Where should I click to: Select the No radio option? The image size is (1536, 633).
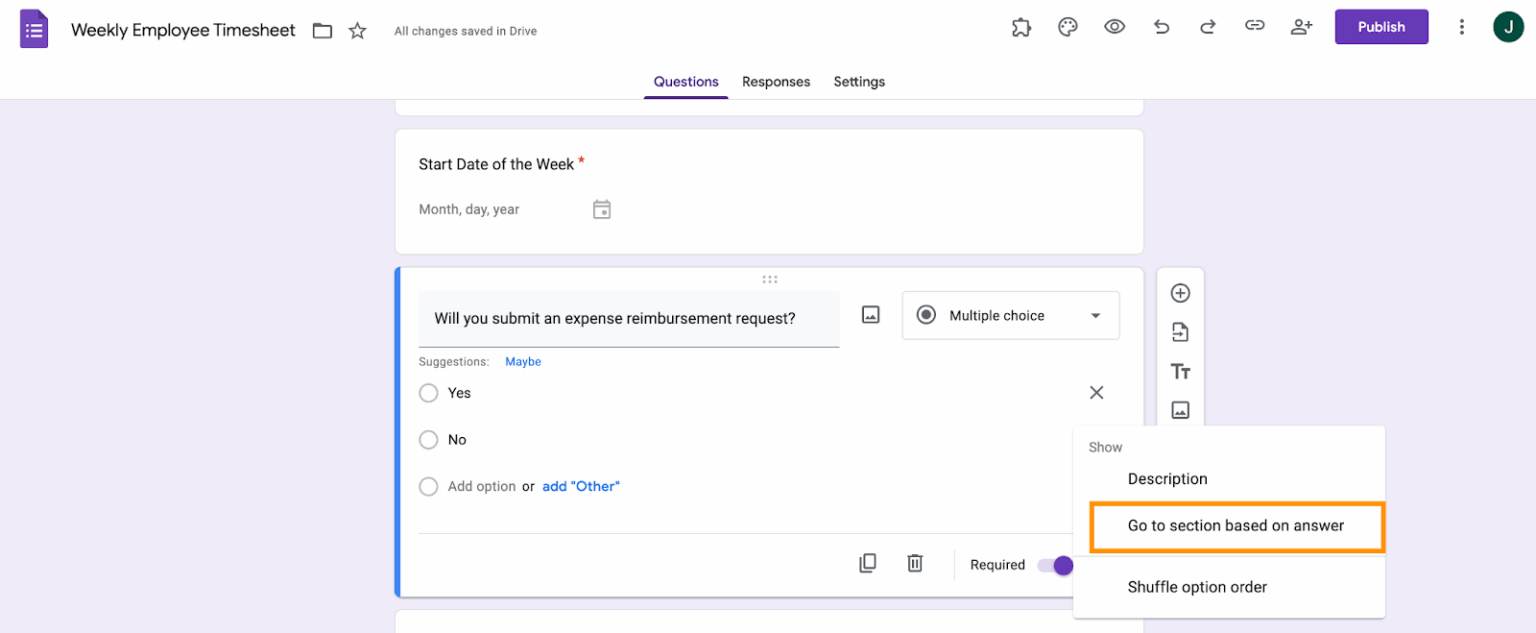[x=428, y=440]
